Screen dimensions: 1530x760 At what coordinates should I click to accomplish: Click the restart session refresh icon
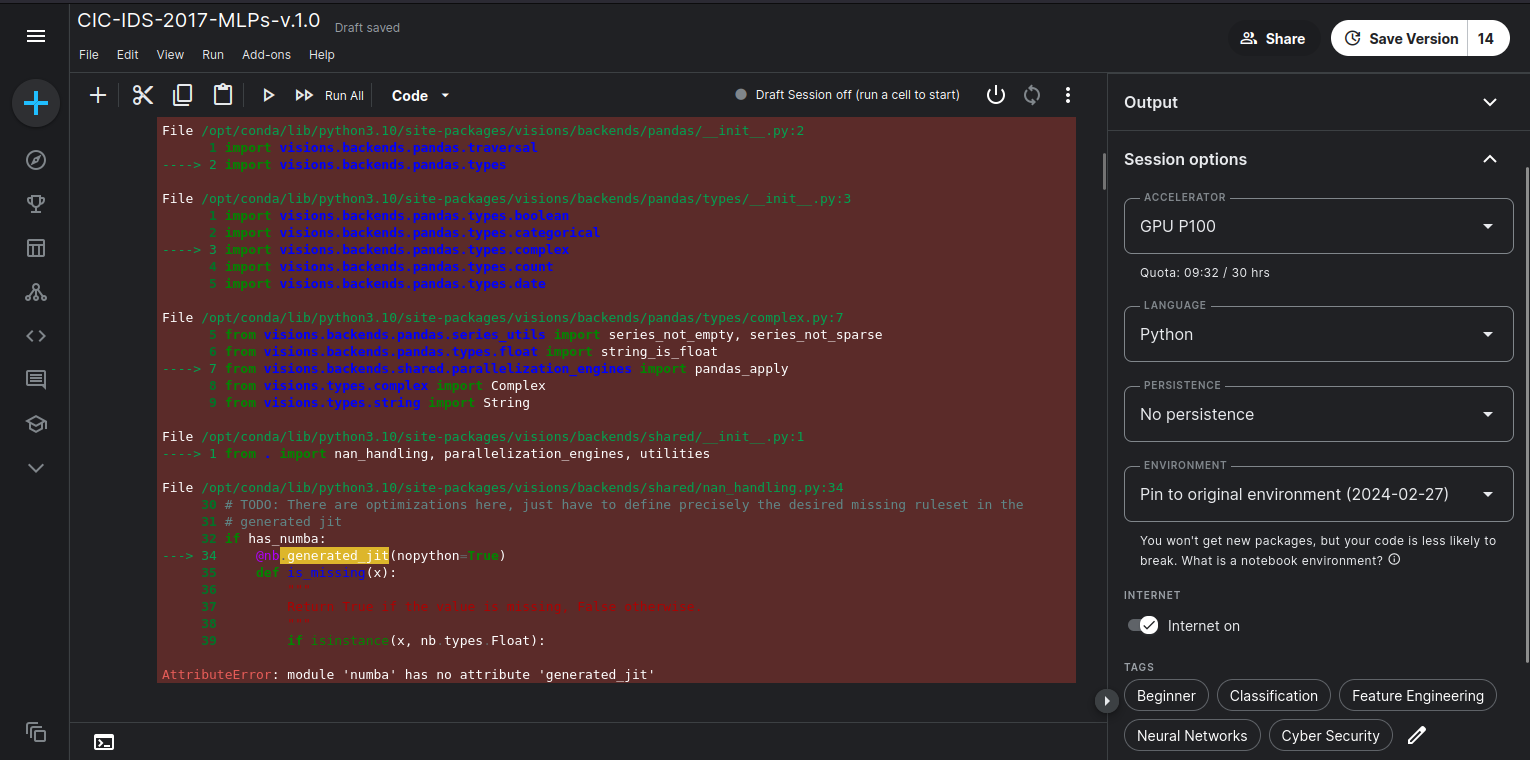1032,95
